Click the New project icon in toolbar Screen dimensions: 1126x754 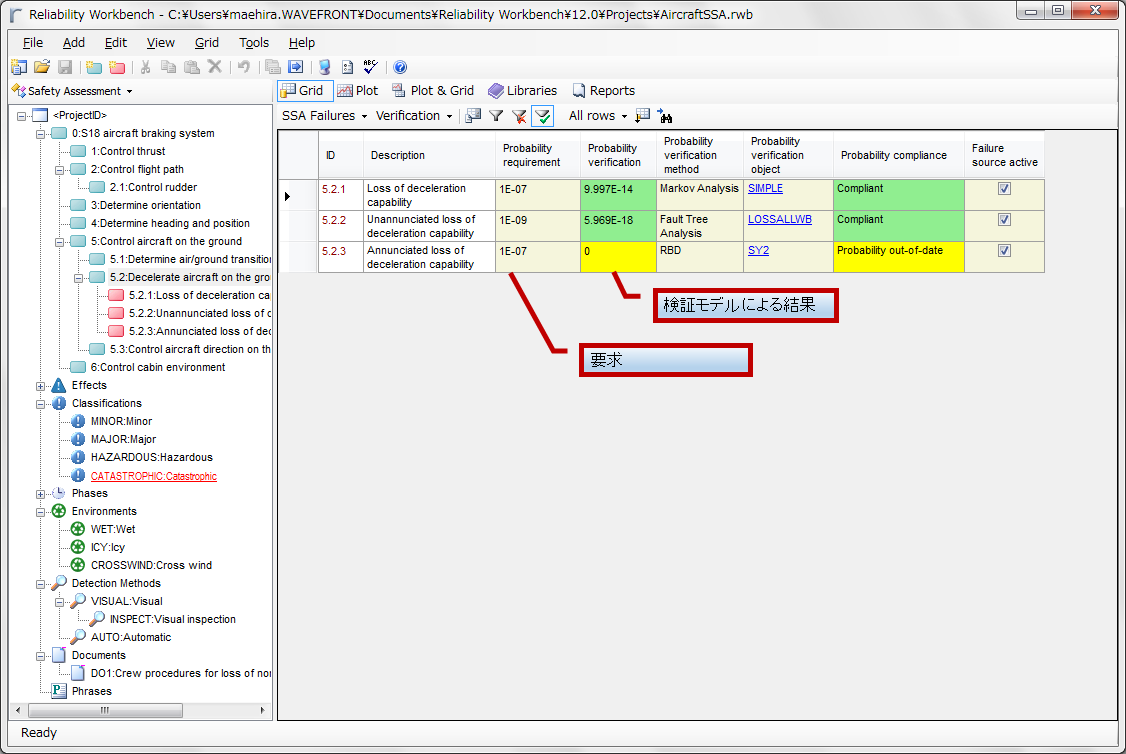point(19,67)
